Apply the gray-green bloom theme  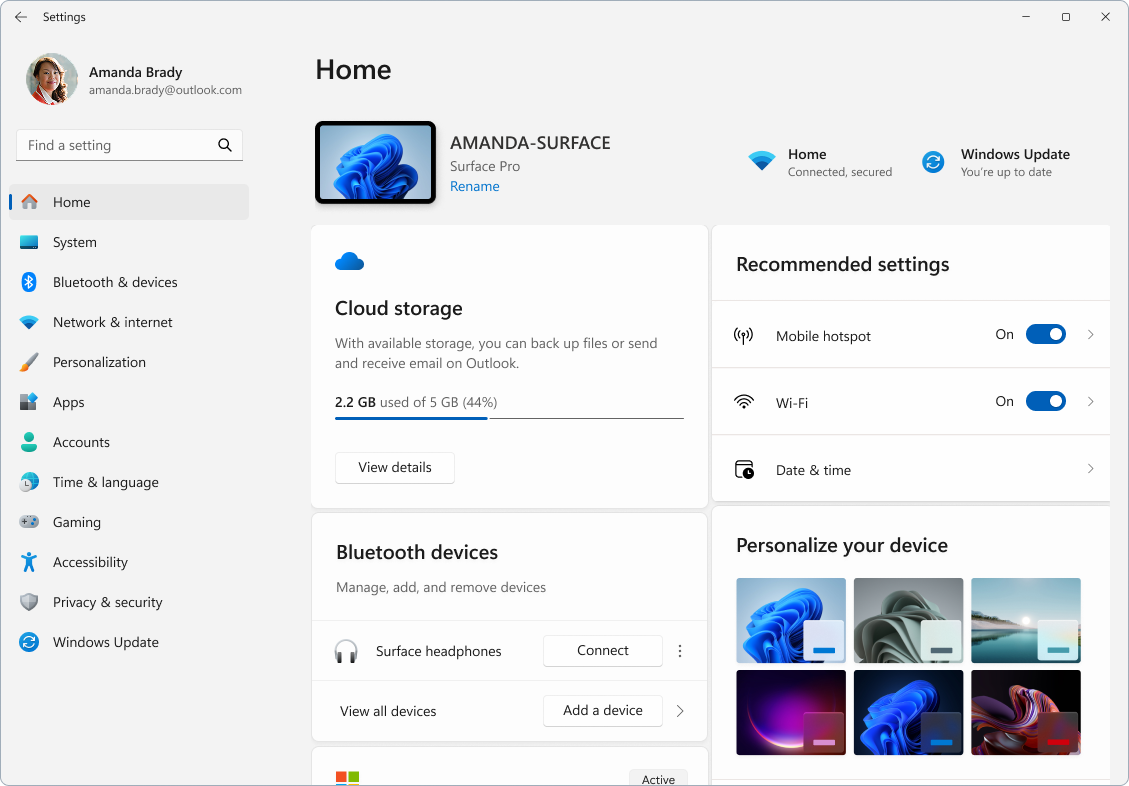point(908,620)
